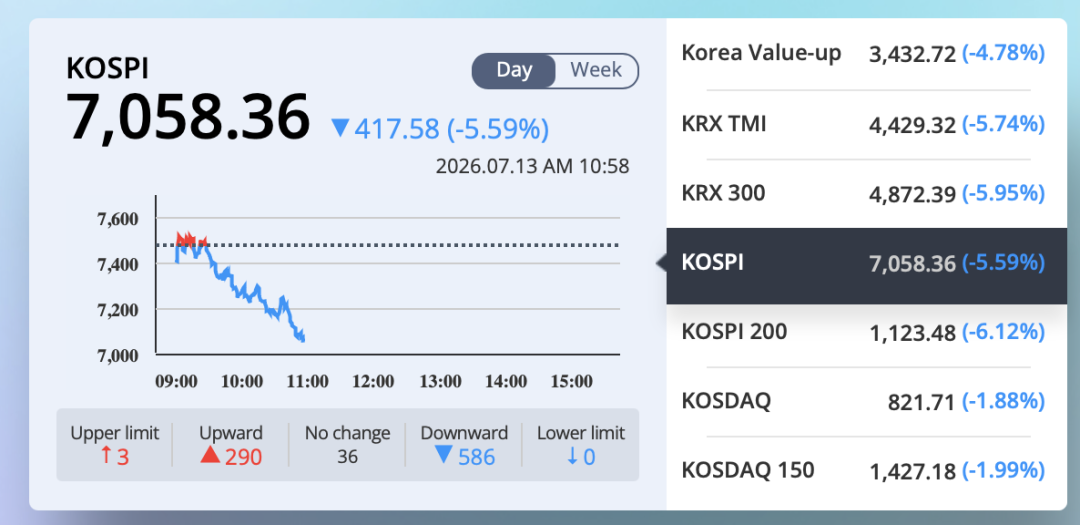Click the pointer notch on KOSPI row
Screen dimensions: 1080x525
tap(661, 262)
